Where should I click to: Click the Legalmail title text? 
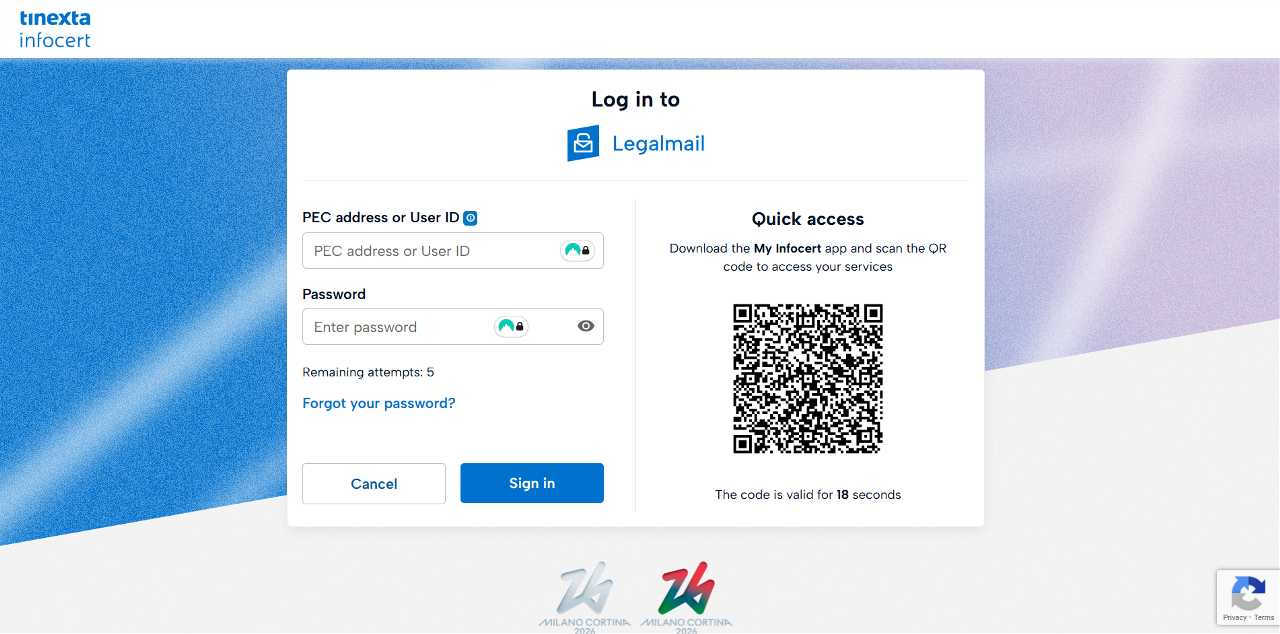pos(658,144)
